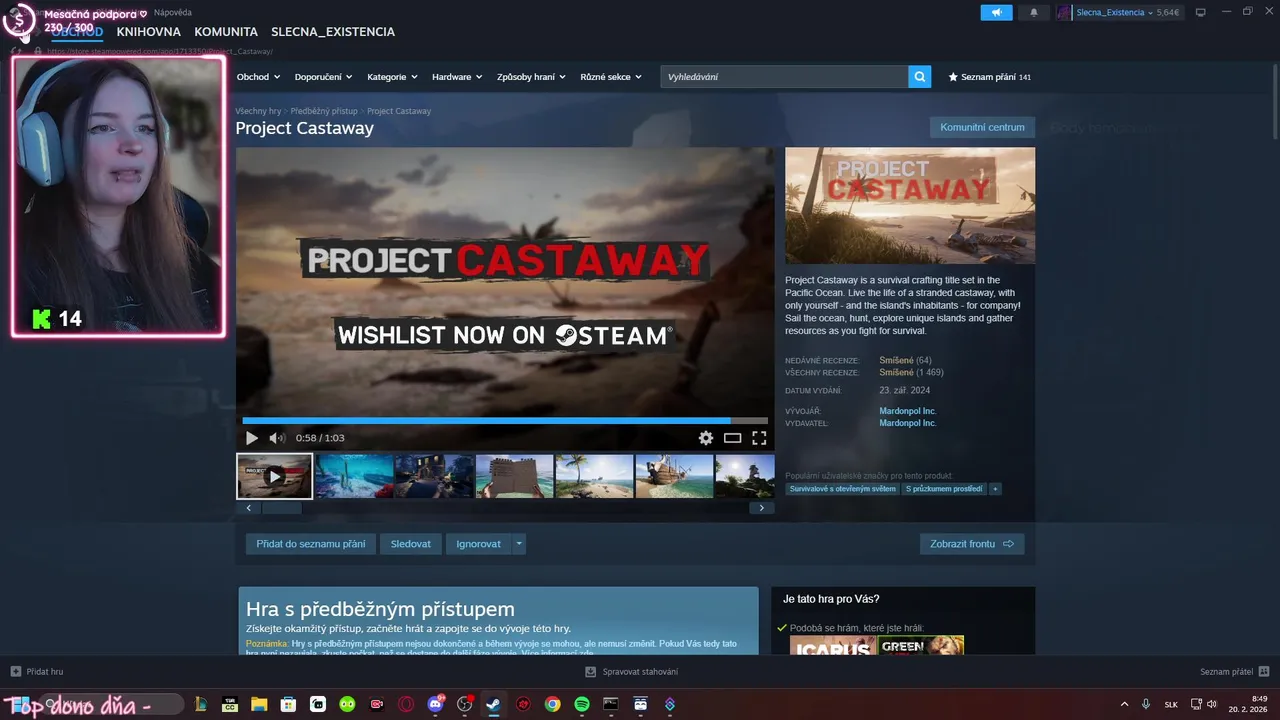Click the thumbnail strip scrollbar
The image size is (1280, 720).
tap(282, 508)
